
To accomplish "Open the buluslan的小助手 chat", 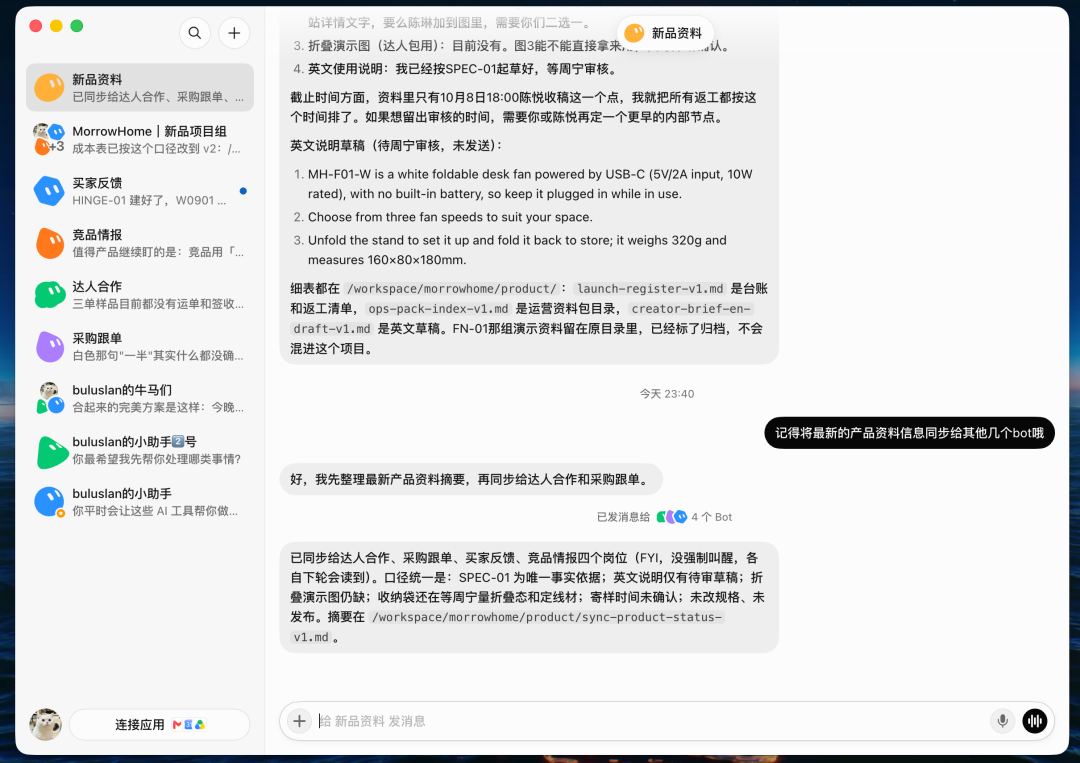I will (x=140, y=501).
